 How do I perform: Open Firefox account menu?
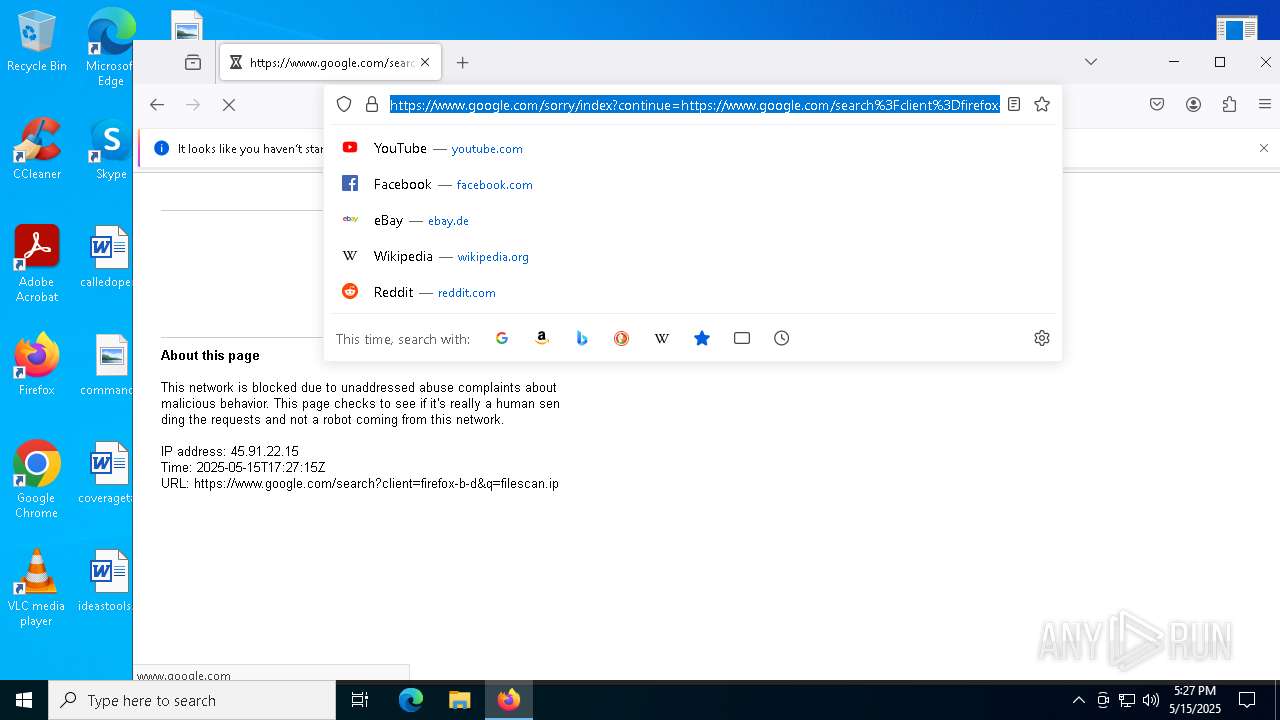1193,104
